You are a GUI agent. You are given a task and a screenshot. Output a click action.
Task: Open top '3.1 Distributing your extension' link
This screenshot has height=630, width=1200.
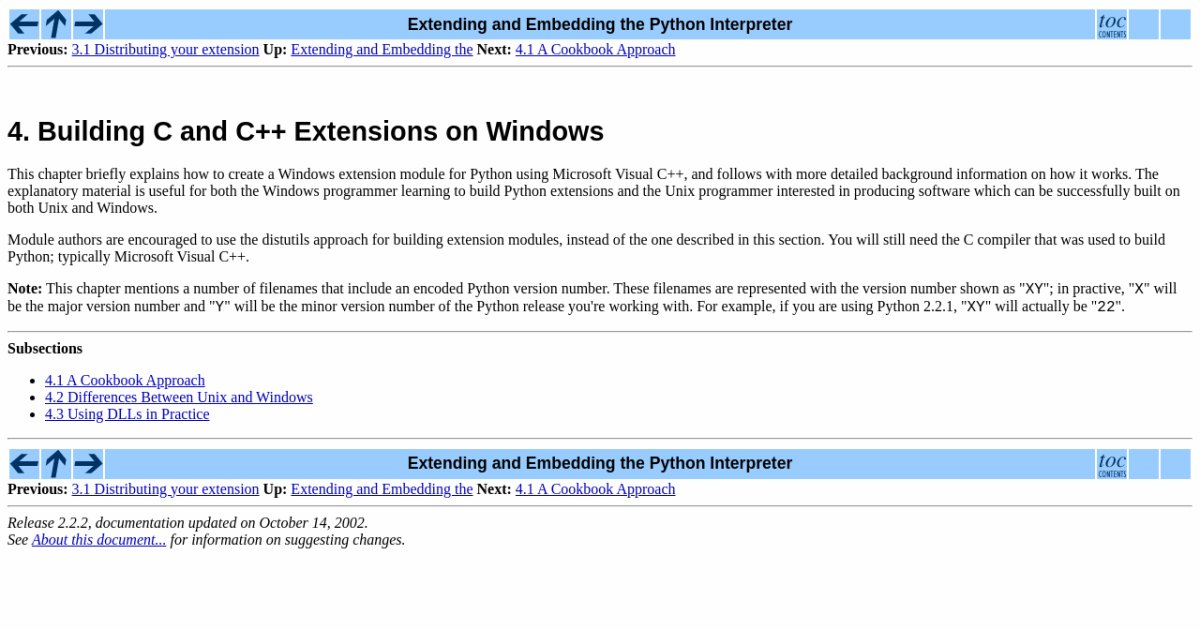point(165,50)
